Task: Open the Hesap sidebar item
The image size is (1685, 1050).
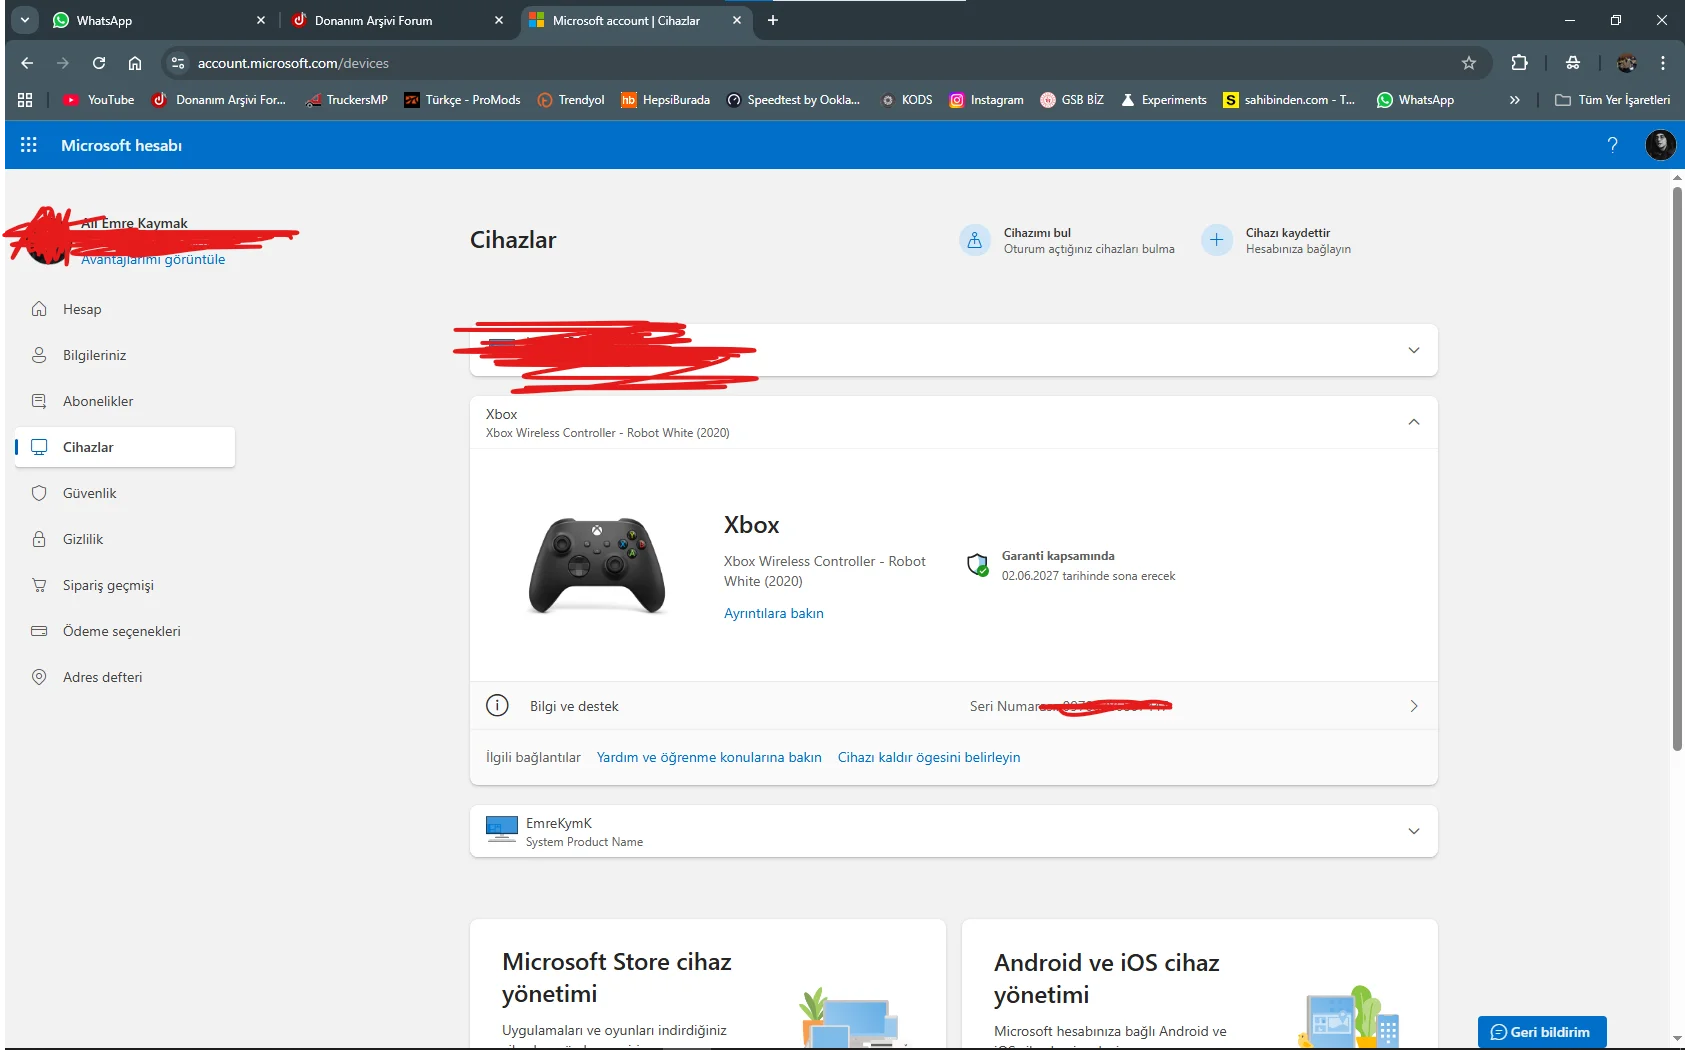Action: click(125, 309)
